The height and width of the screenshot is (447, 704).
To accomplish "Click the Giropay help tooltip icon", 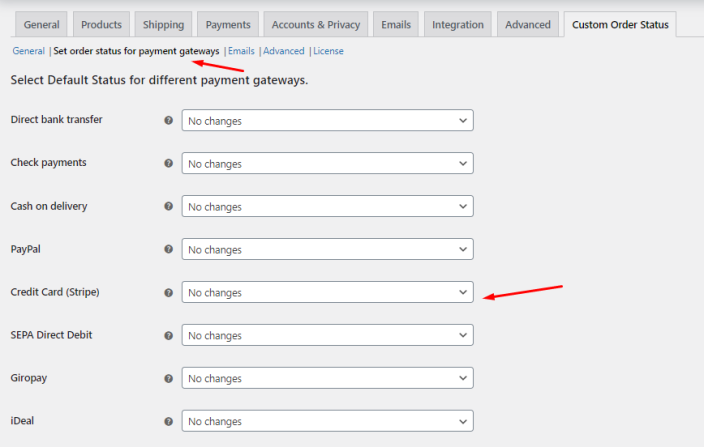I will (168, 379).
